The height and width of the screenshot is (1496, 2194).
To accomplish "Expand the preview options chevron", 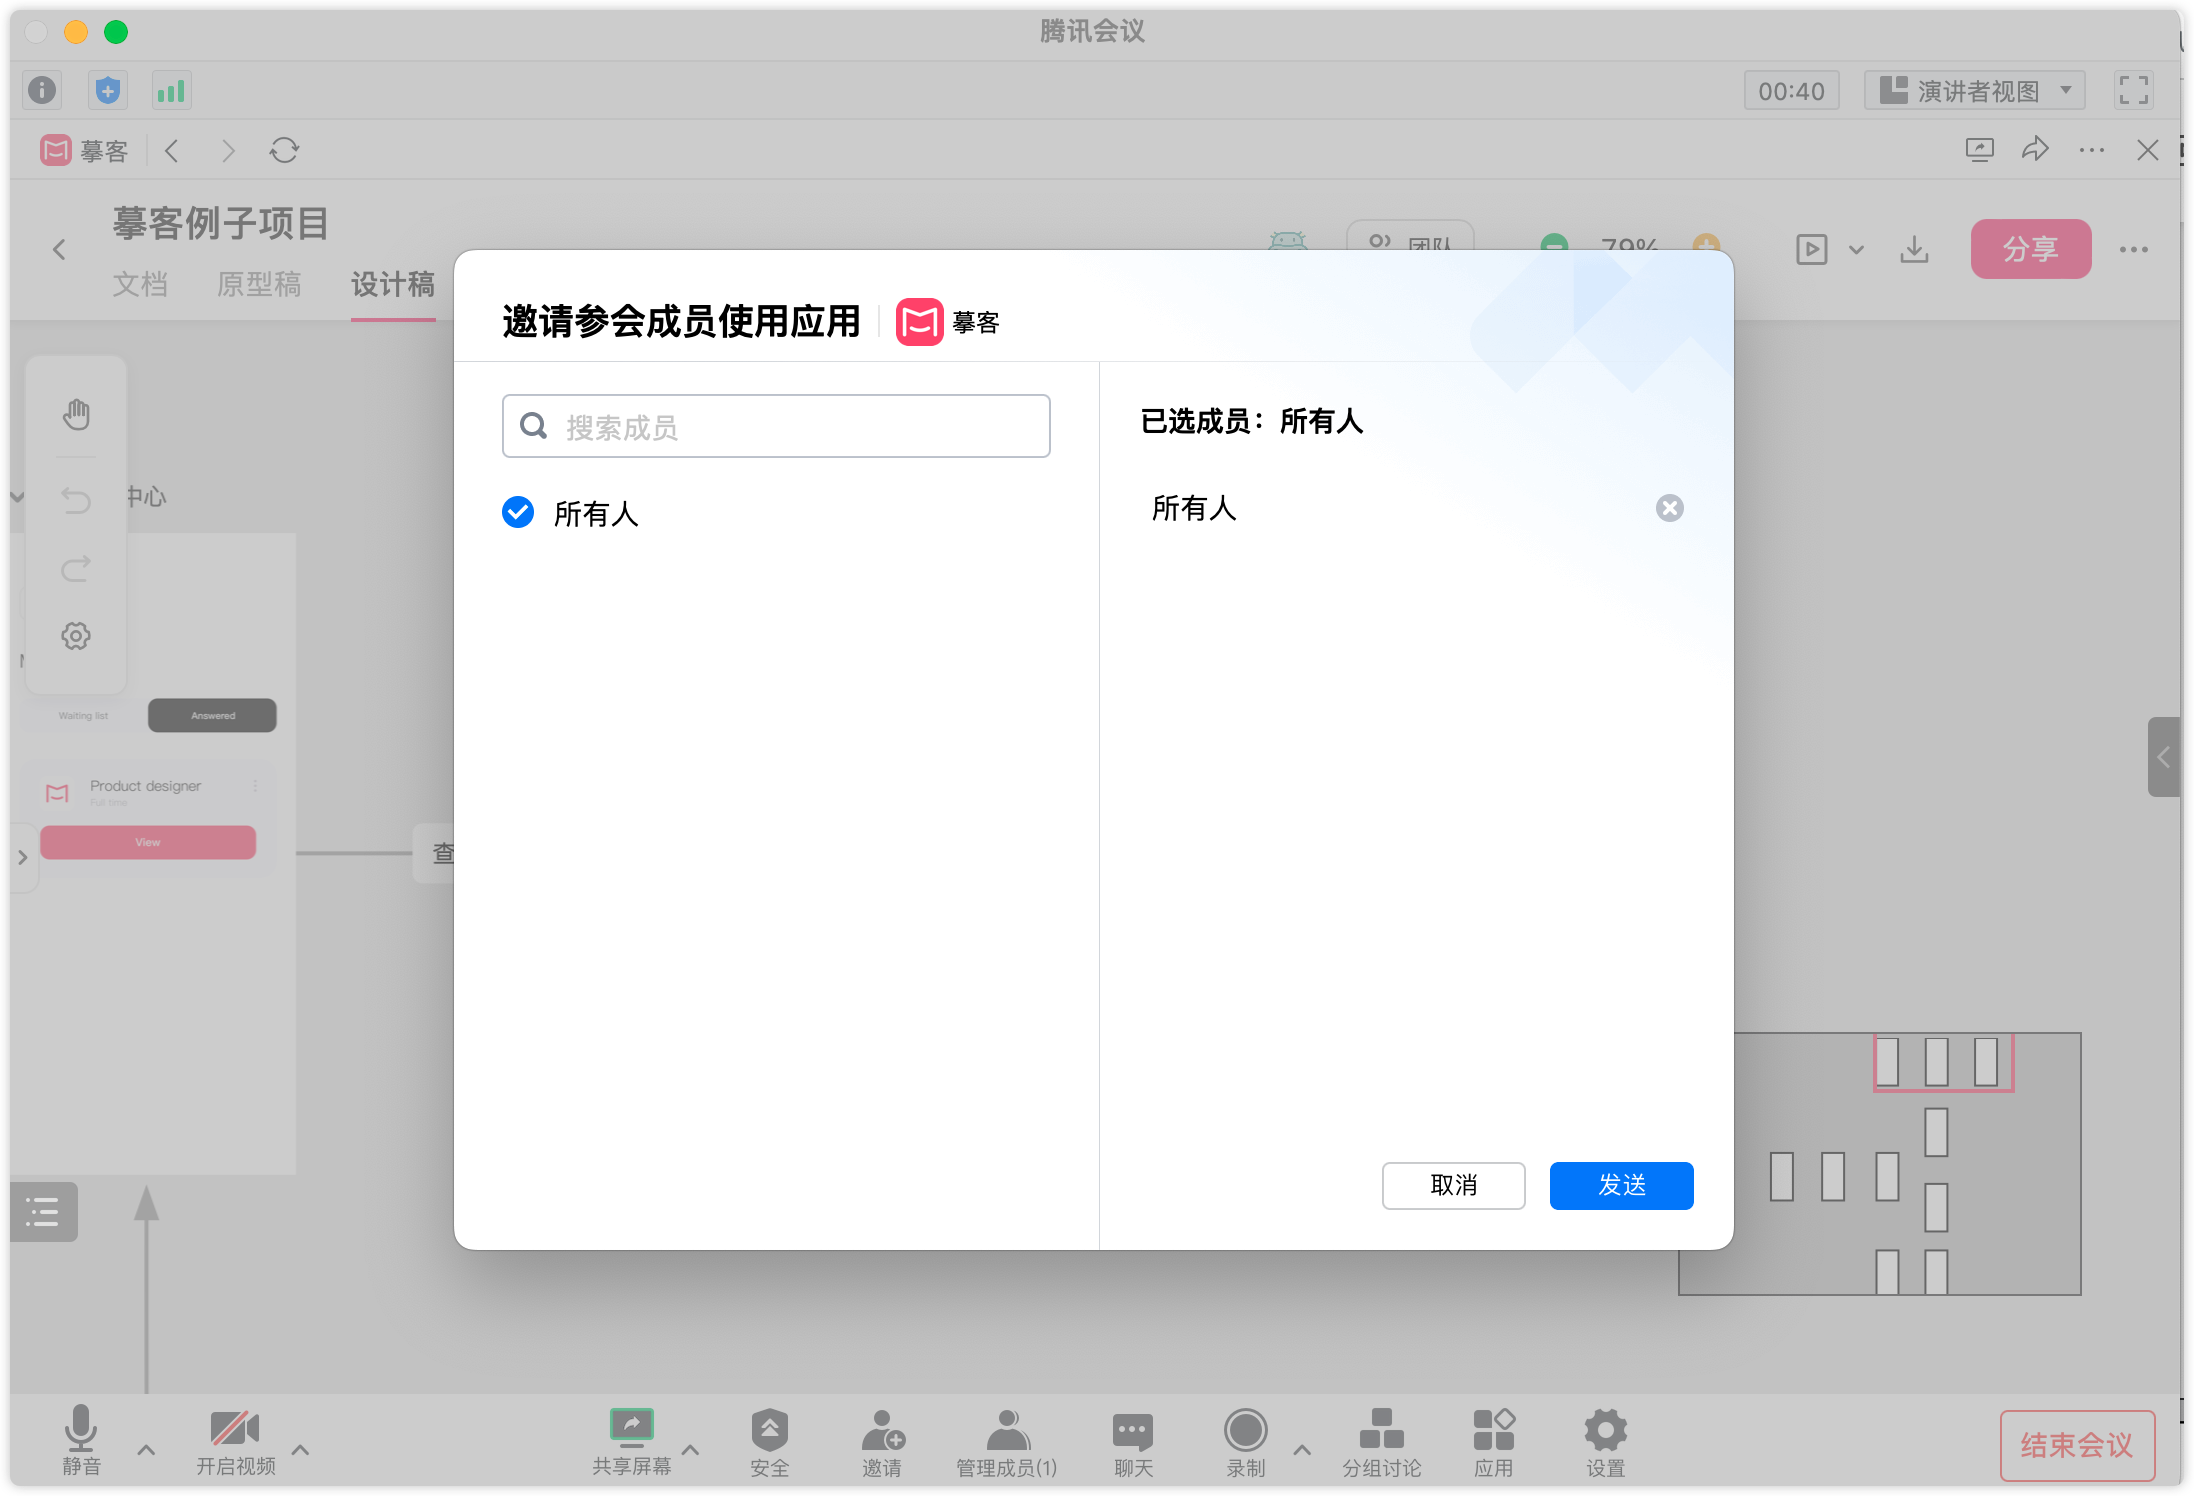I will coord(1856,250).
